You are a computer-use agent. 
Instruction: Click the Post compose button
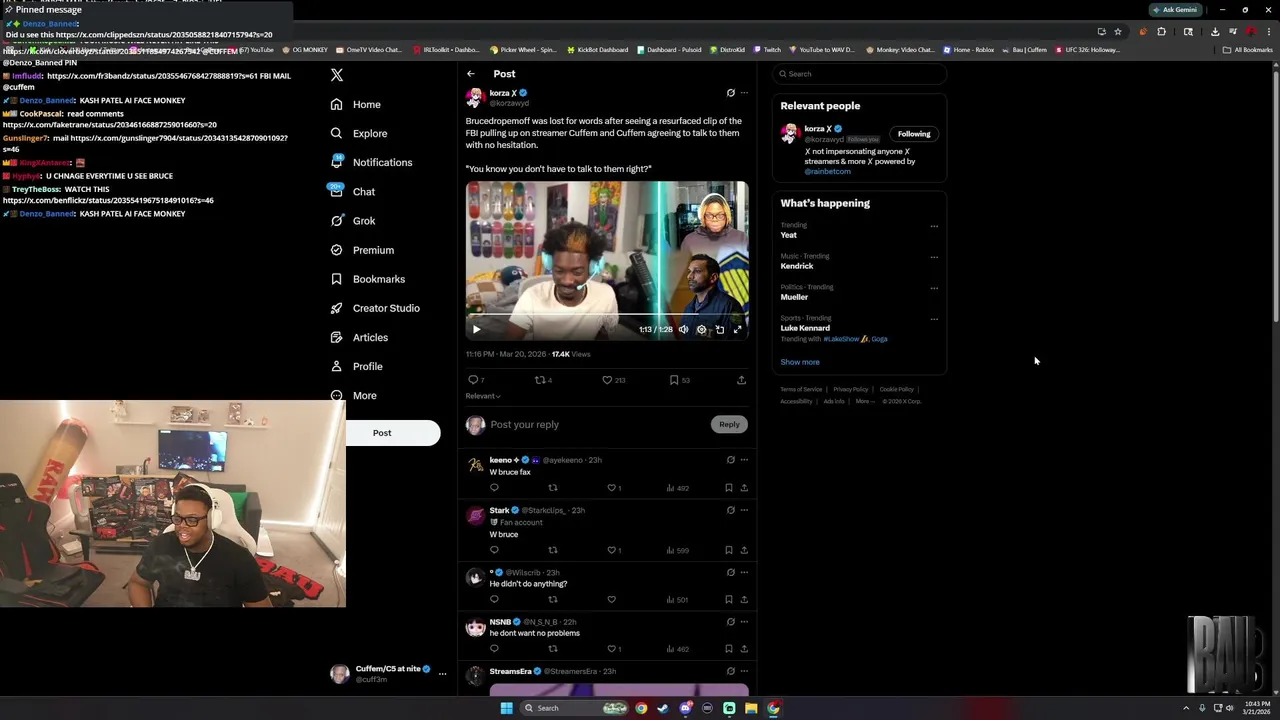point(392,433)
